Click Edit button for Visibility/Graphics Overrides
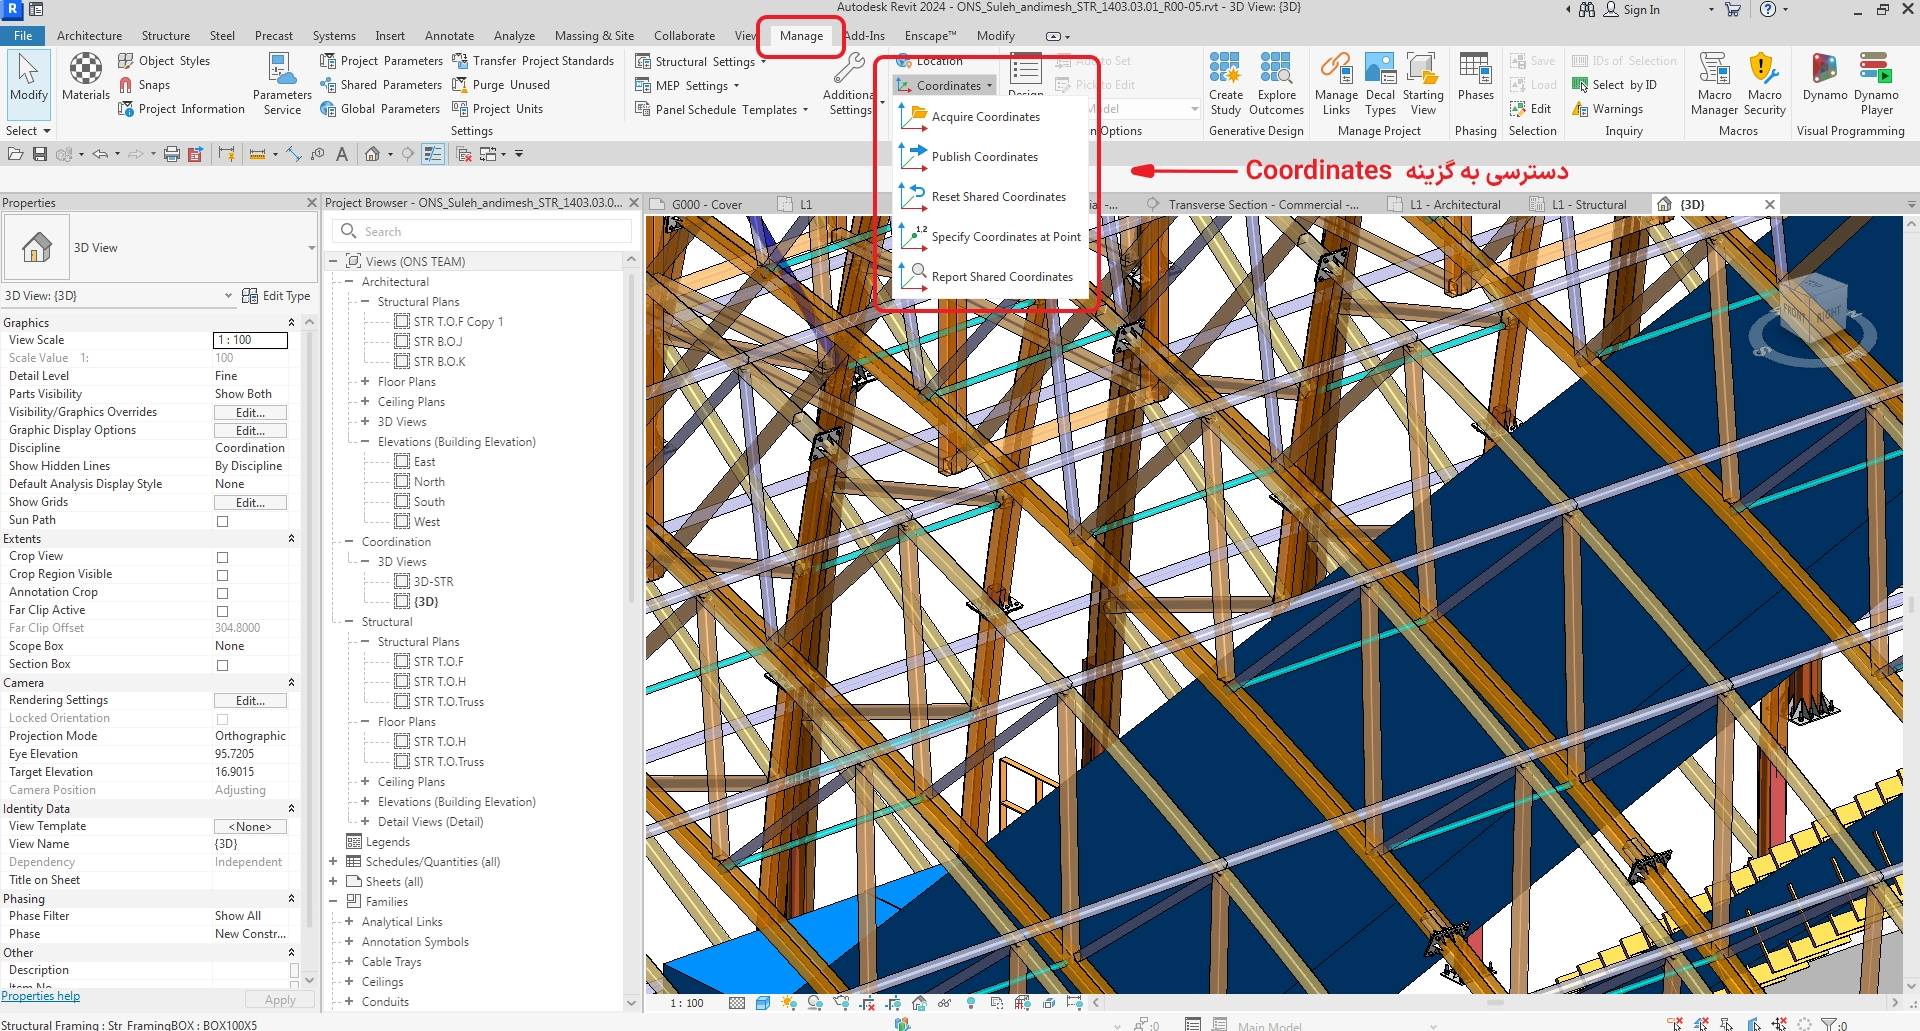1920x1031 pixels. tap(250, 413)
